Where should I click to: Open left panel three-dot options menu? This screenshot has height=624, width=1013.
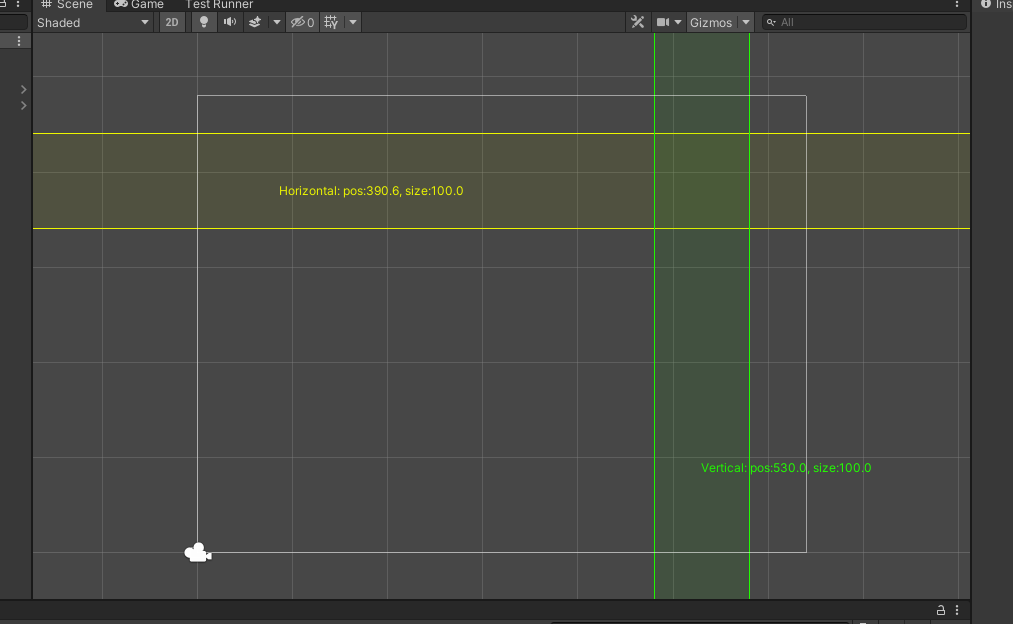[19, 41]
